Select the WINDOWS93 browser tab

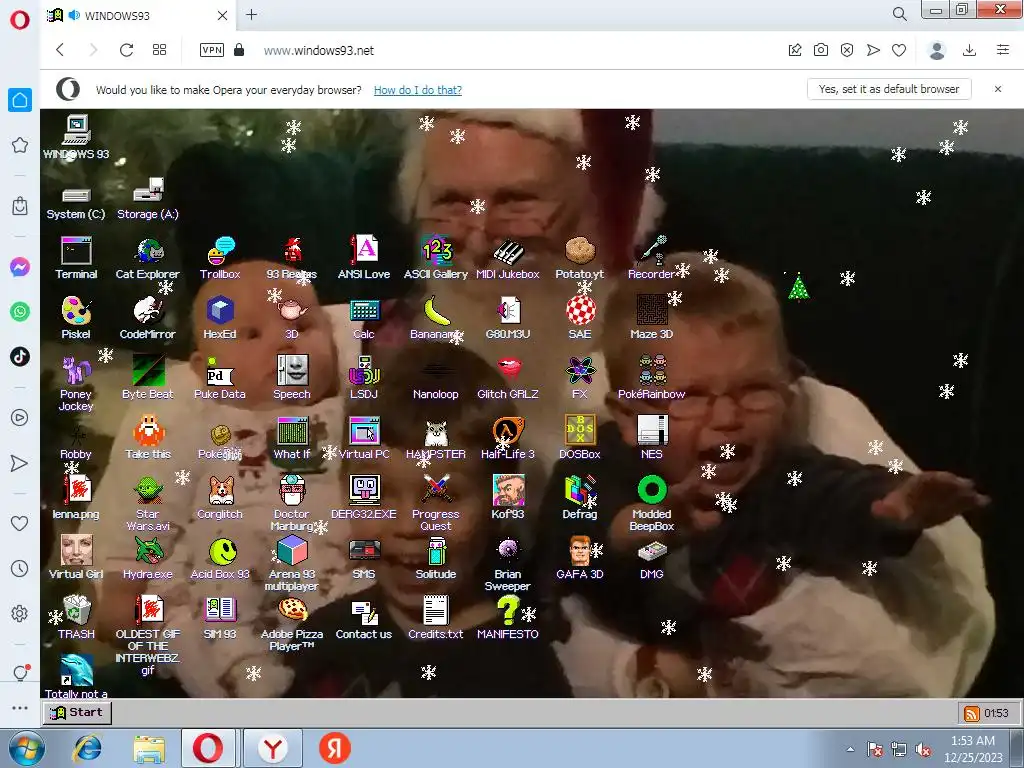138,16
